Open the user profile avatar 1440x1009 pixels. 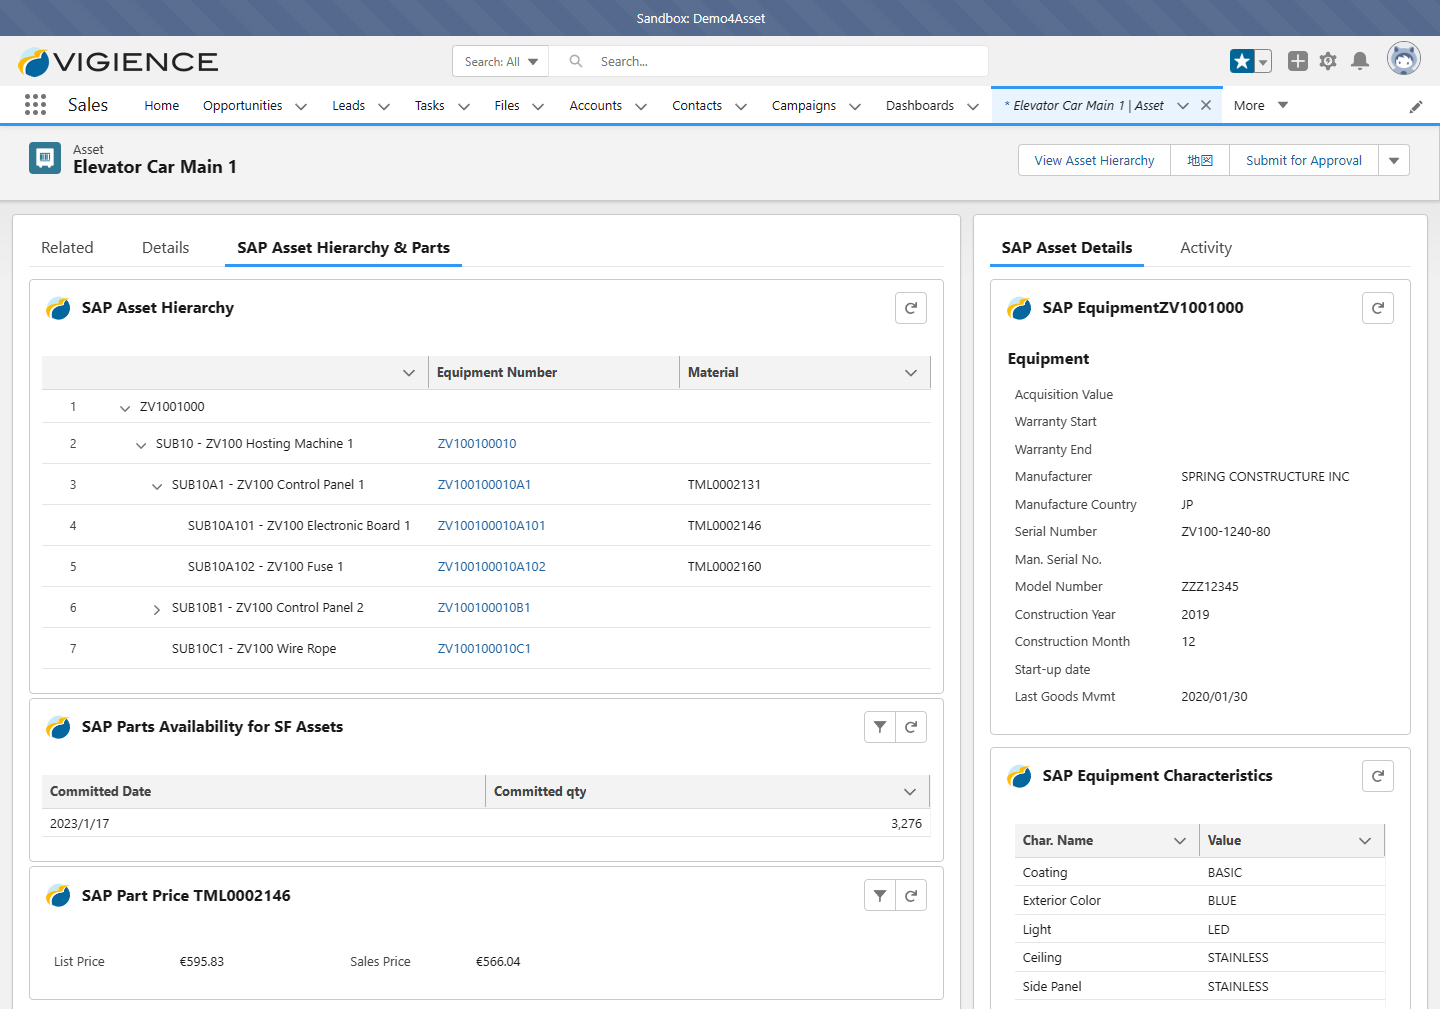tap(1404, 59)
